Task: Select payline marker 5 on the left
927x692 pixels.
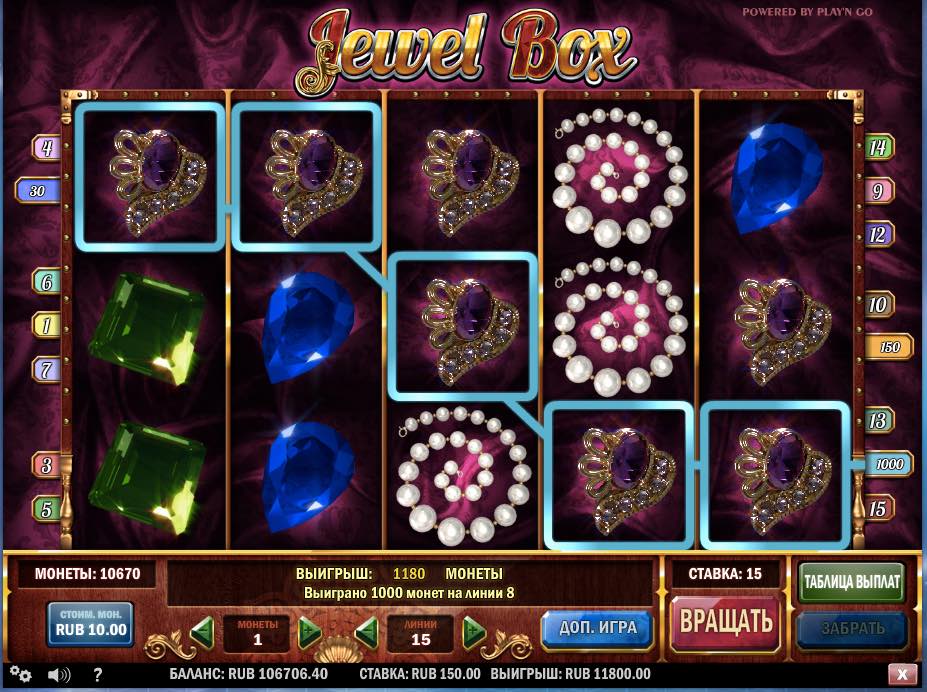Action: click(46, 509)
